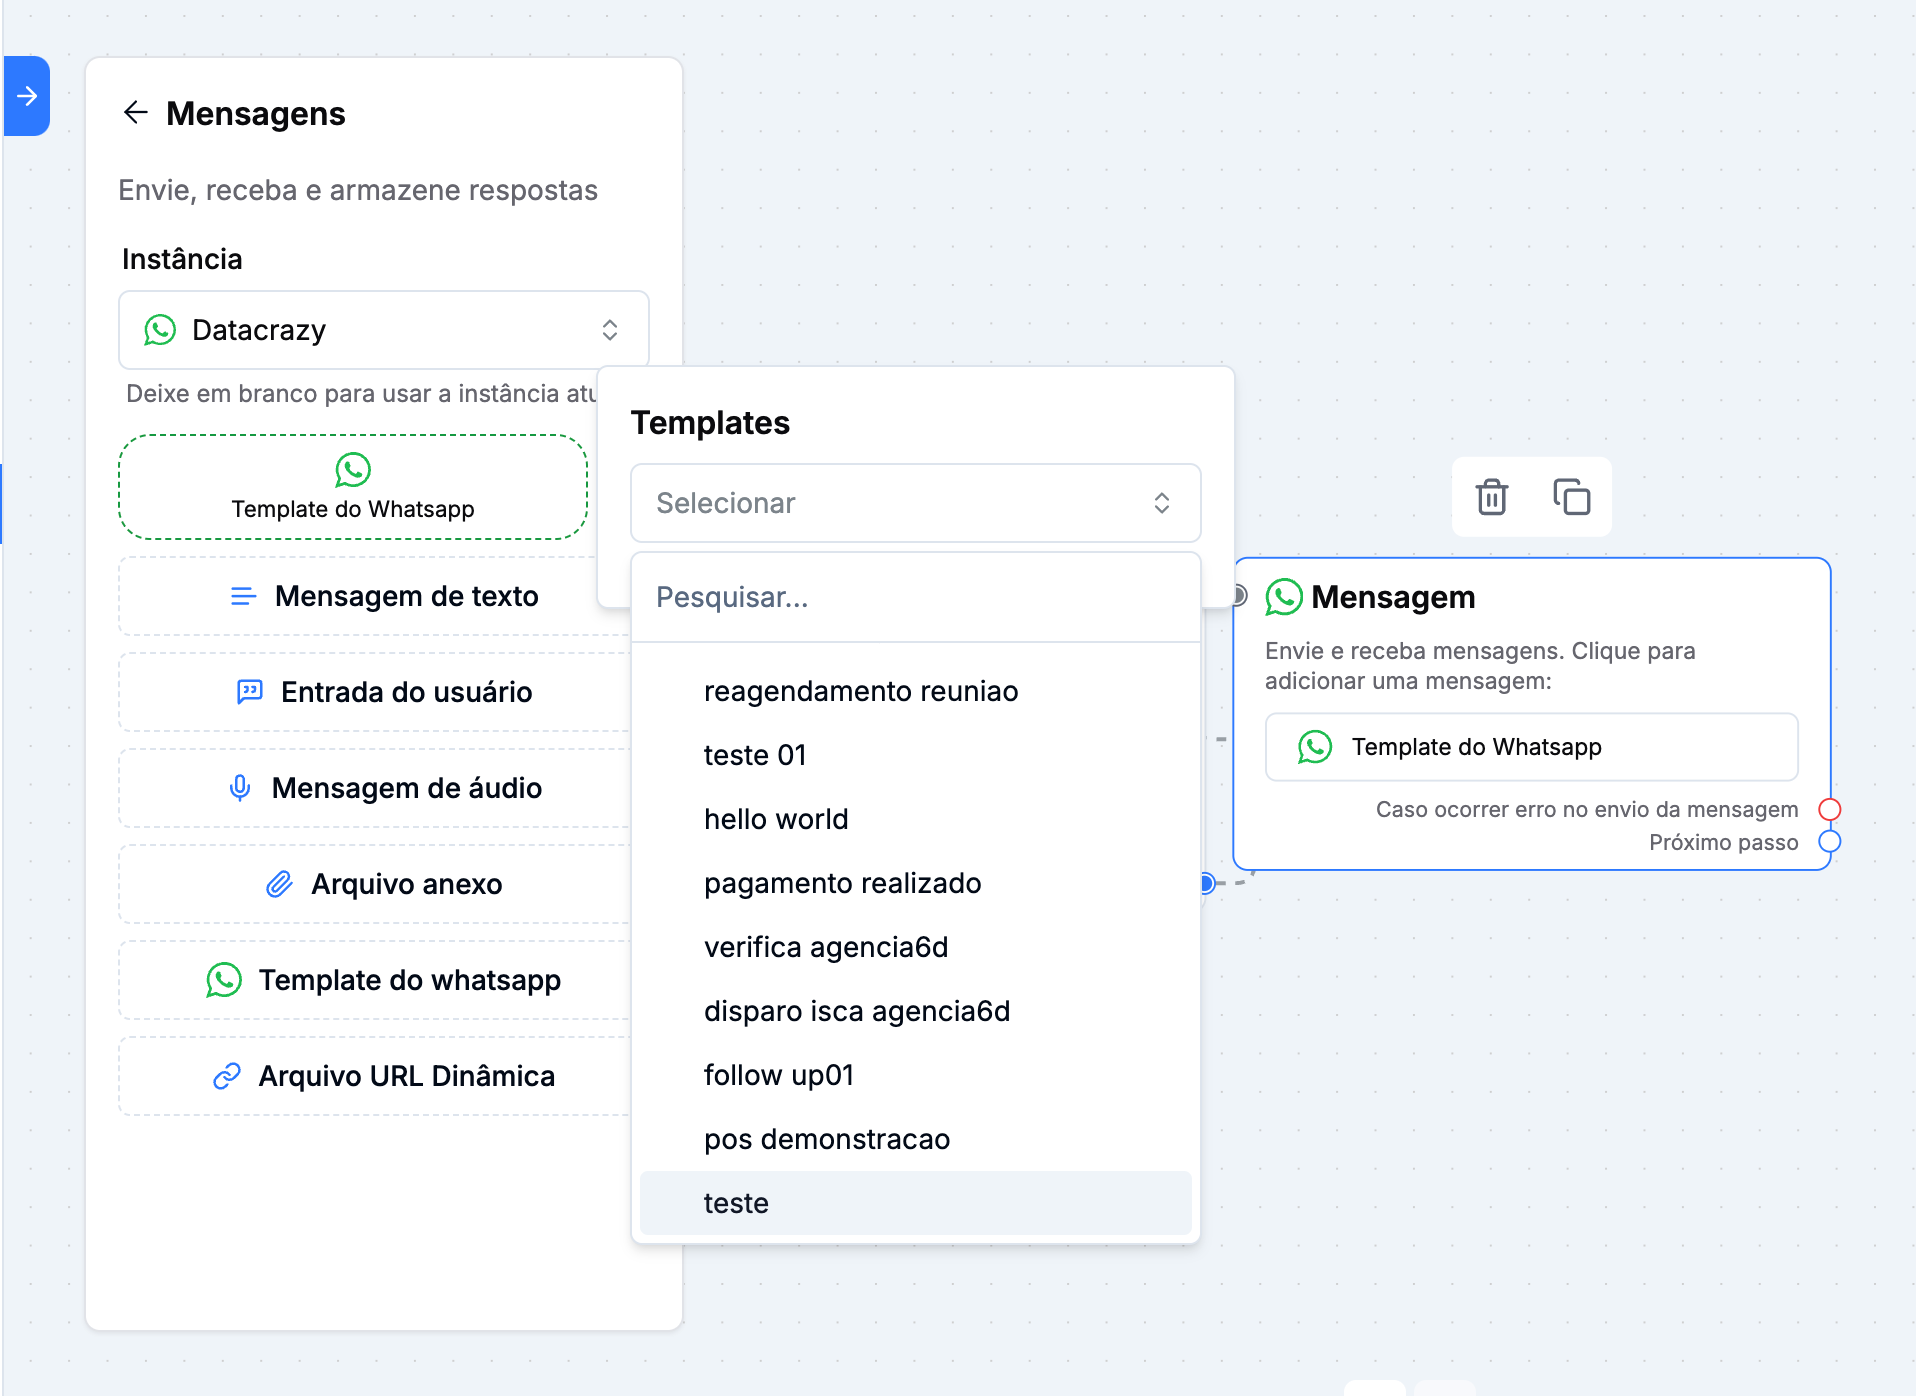Duplicate the Mensagem node with copy icon

[x=1571, y=497]
